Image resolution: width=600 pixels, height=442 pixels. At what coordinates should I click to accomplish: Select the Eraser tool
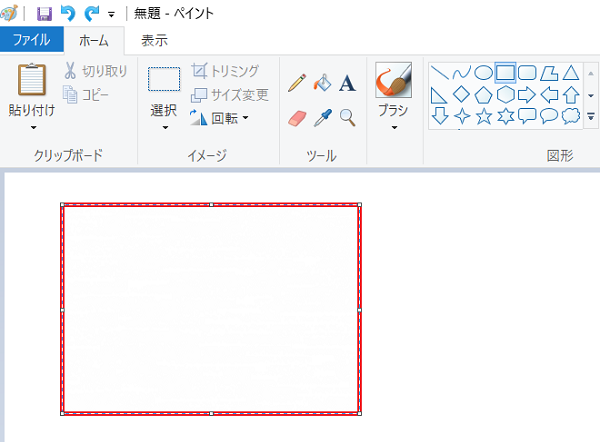click(297, 118)
